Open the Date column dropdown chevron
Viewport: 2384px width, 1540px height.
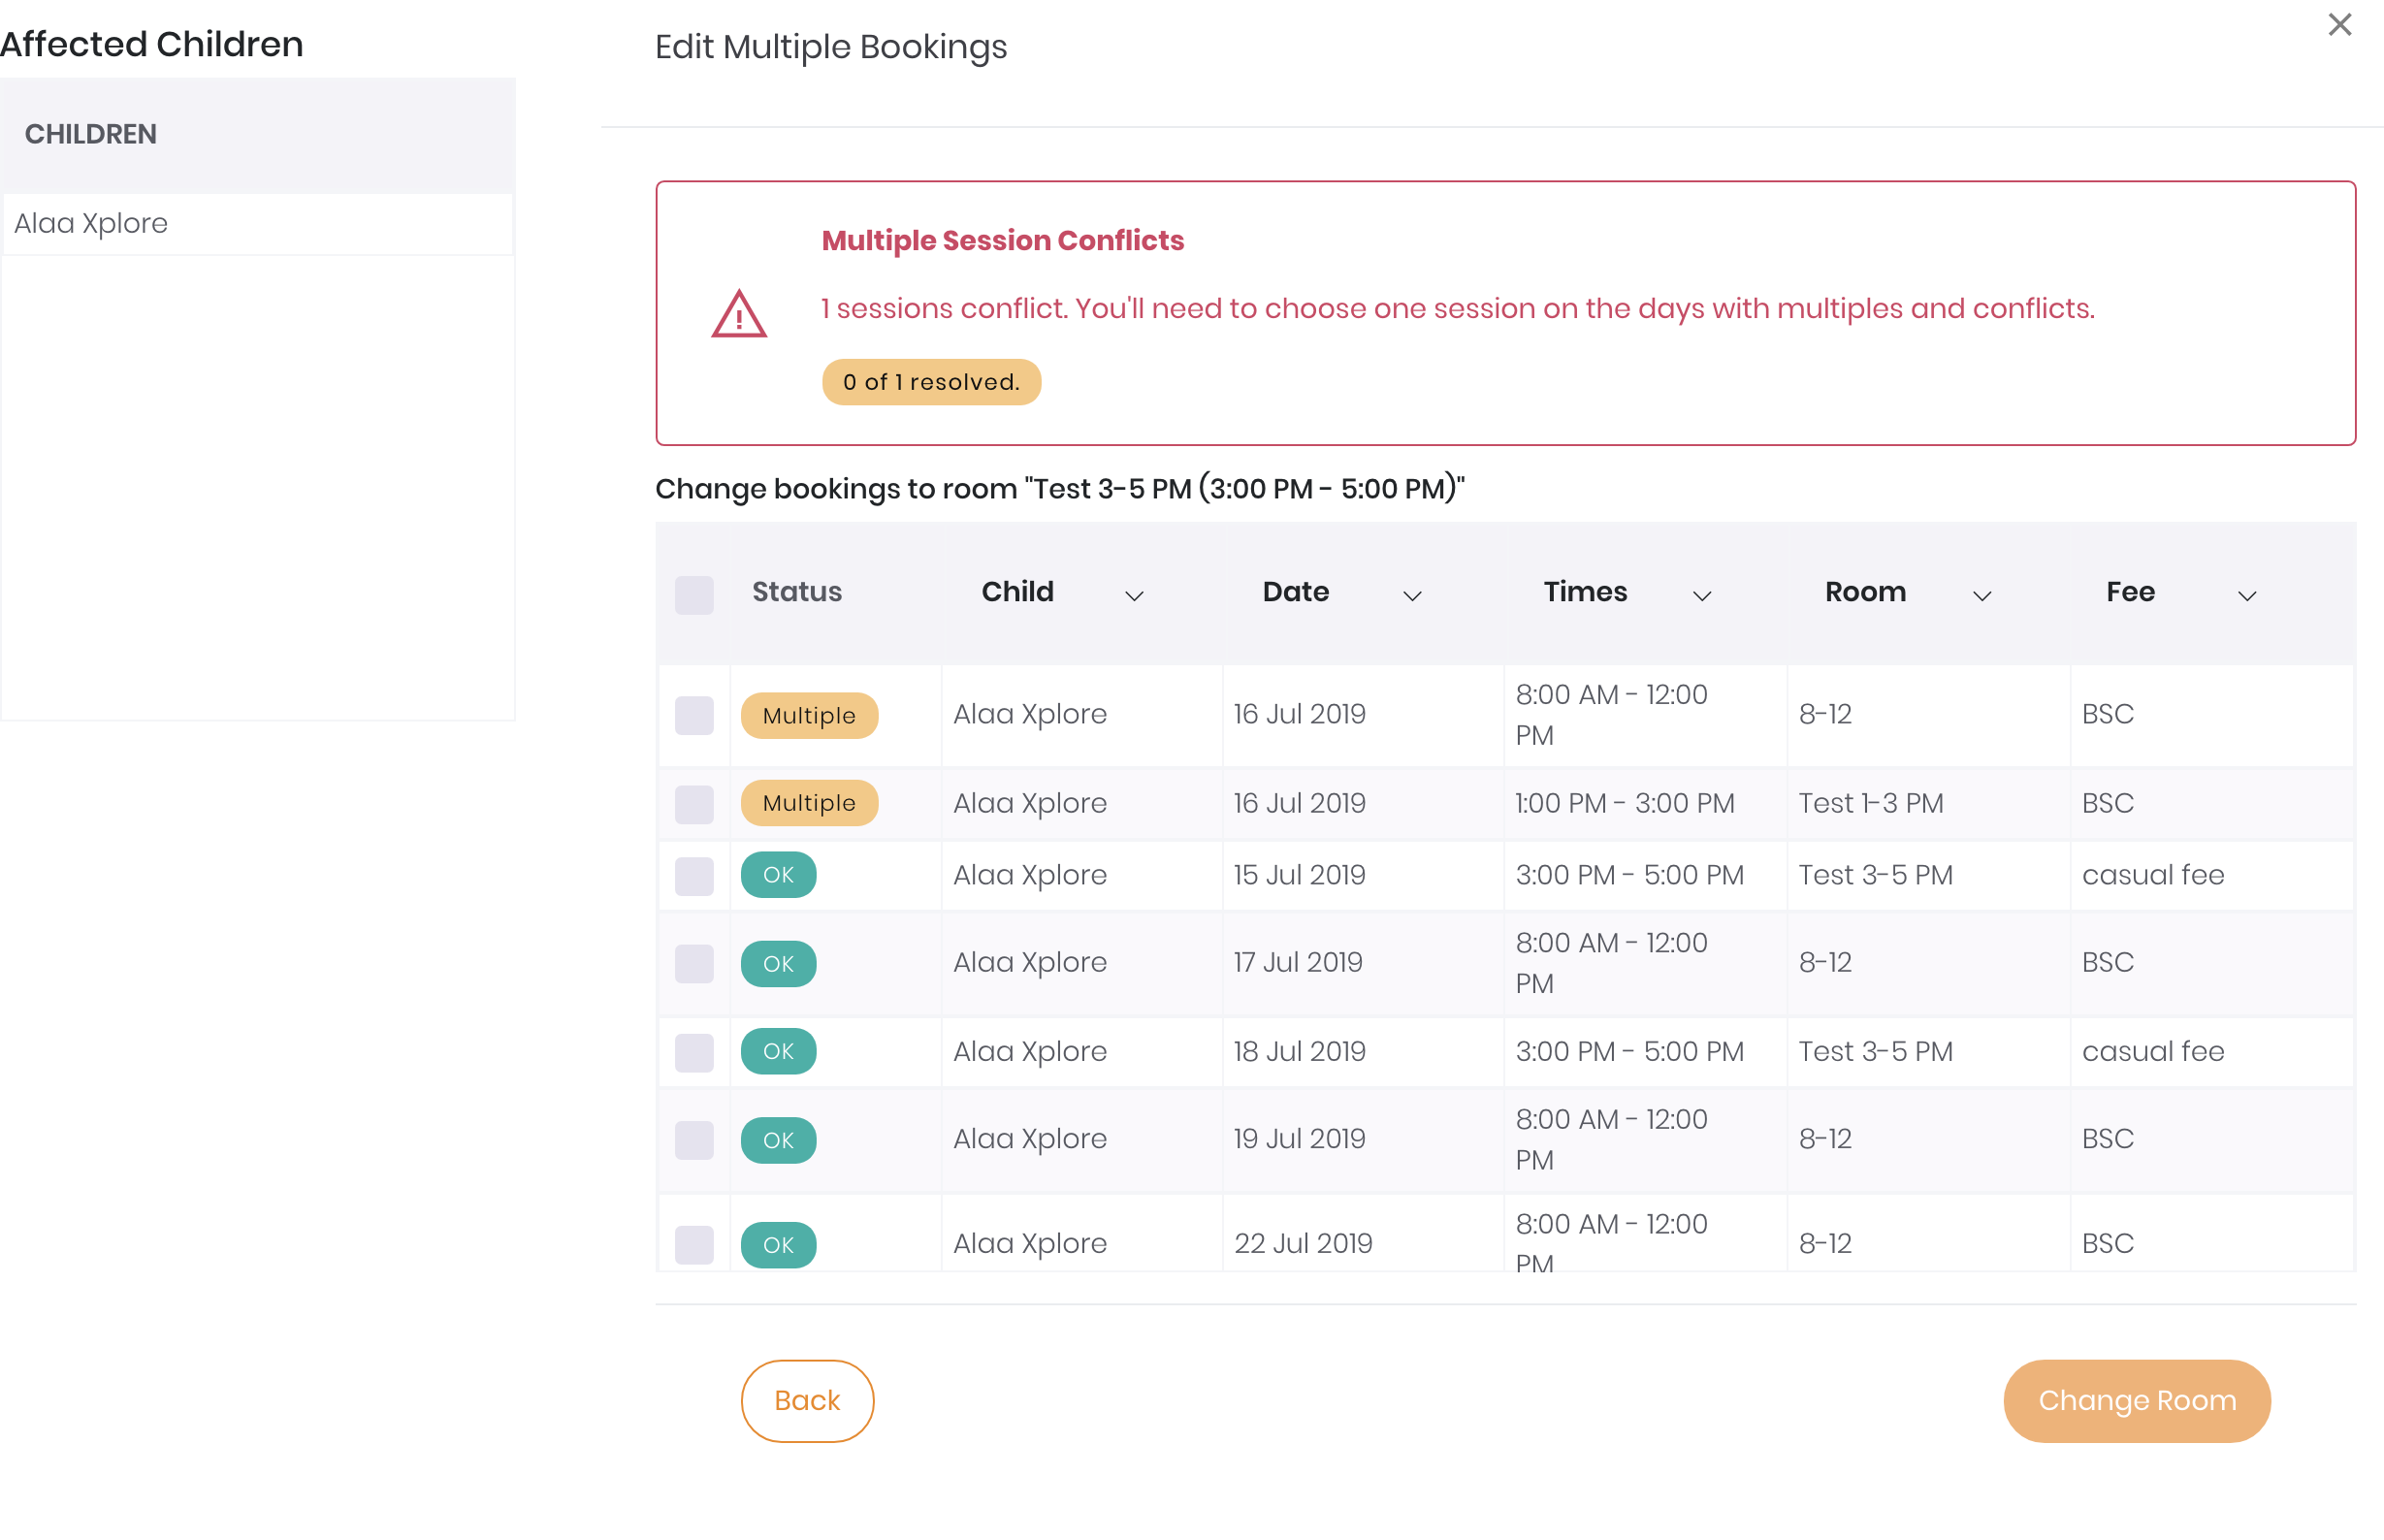[x=1411, y=596]
